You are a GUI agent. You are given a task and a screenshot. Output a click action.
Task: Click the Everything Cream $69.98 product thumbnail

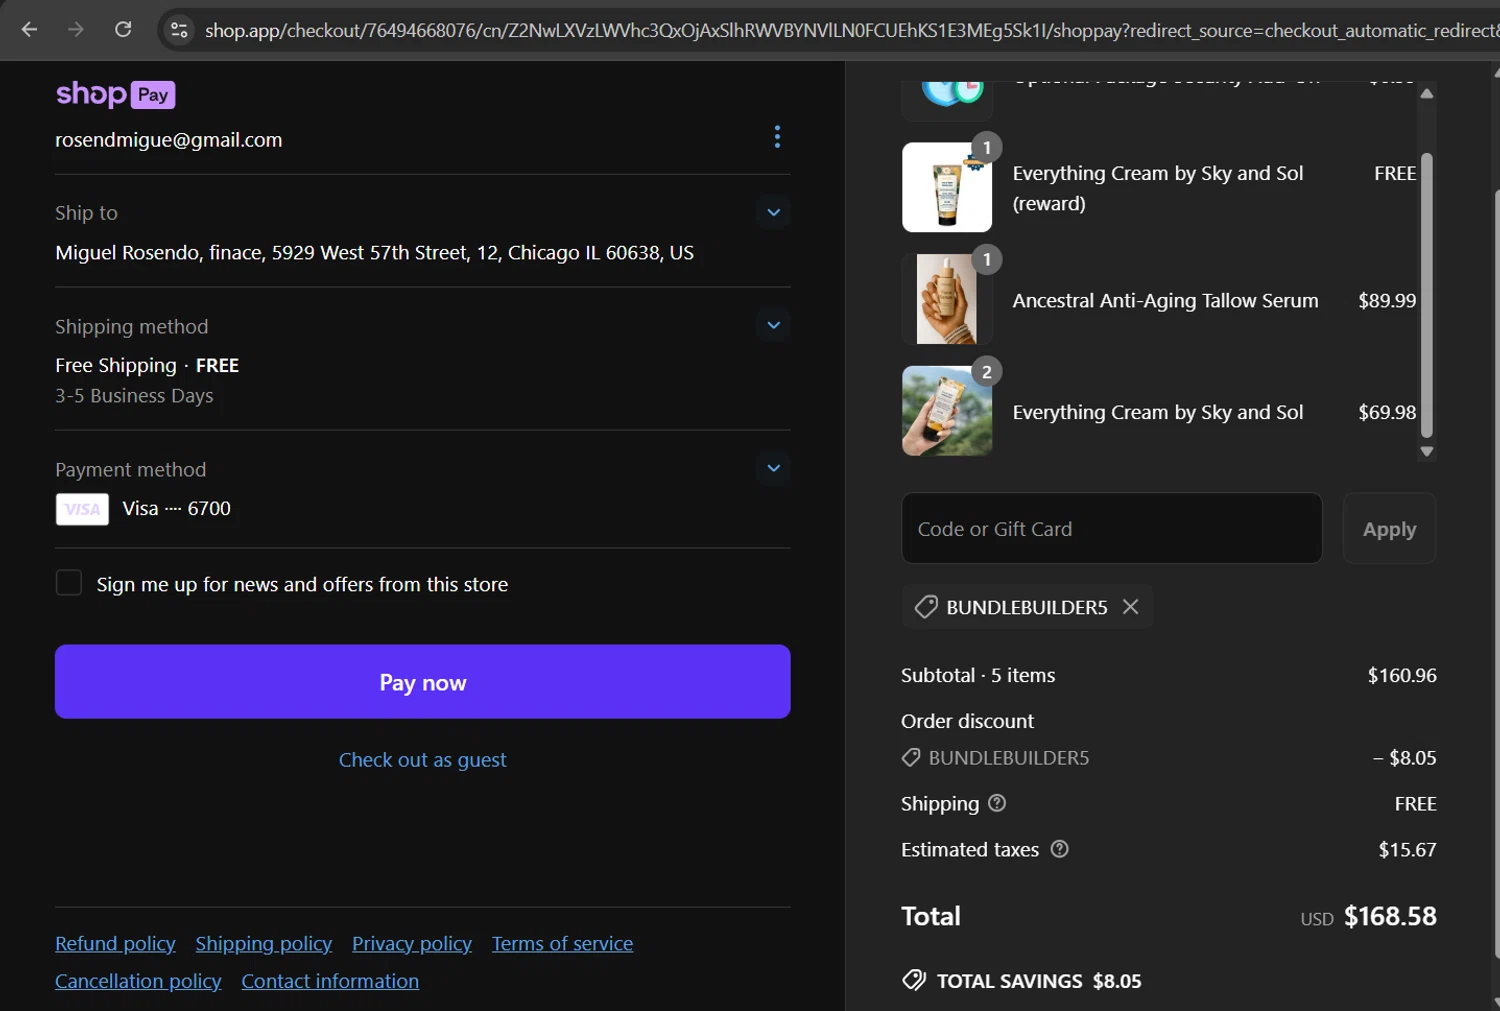tap(947, 411)
